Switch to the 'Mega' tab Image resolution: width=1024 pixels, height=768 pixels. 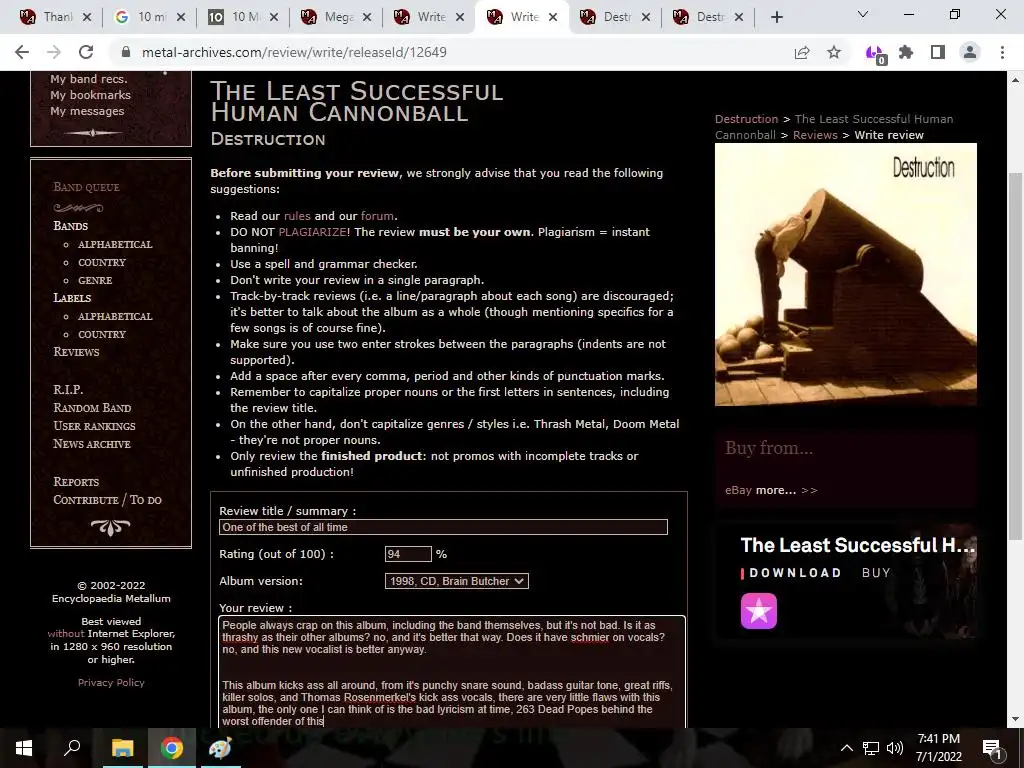[x=336, y=18]
